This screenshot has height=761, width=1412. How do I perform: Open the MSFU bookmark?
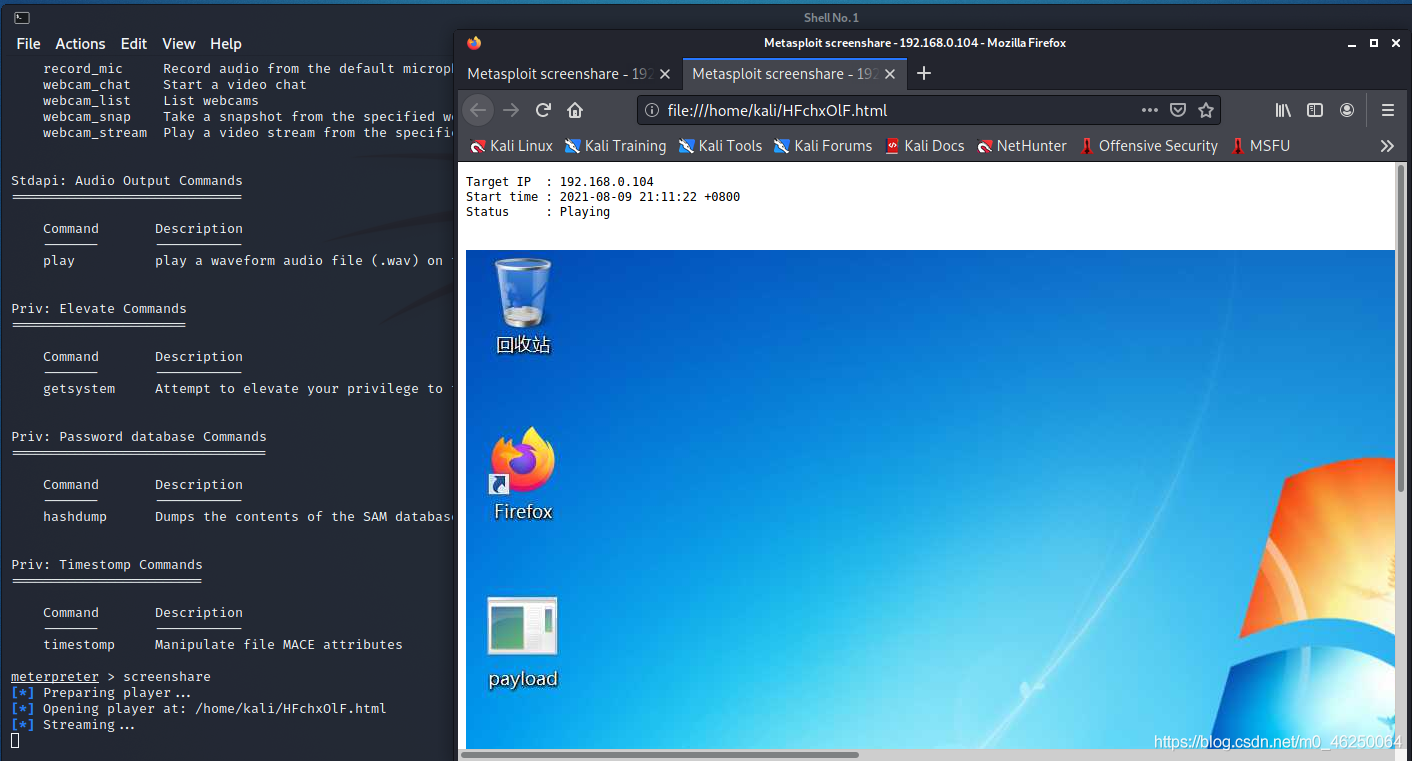click(x=1260, y=146)
